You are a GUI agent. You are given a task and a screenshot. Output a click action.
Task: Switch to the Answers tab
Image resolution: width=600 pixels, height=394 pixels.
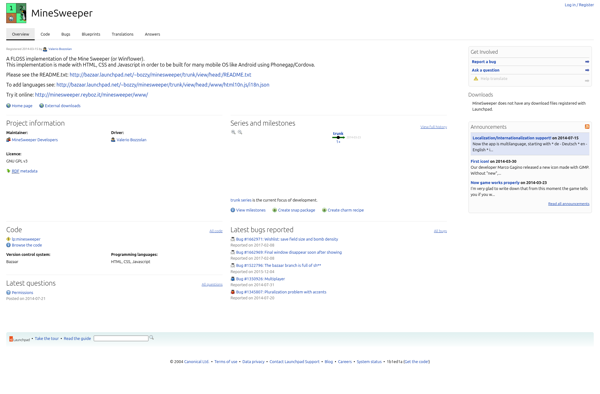tap(152, 34)
